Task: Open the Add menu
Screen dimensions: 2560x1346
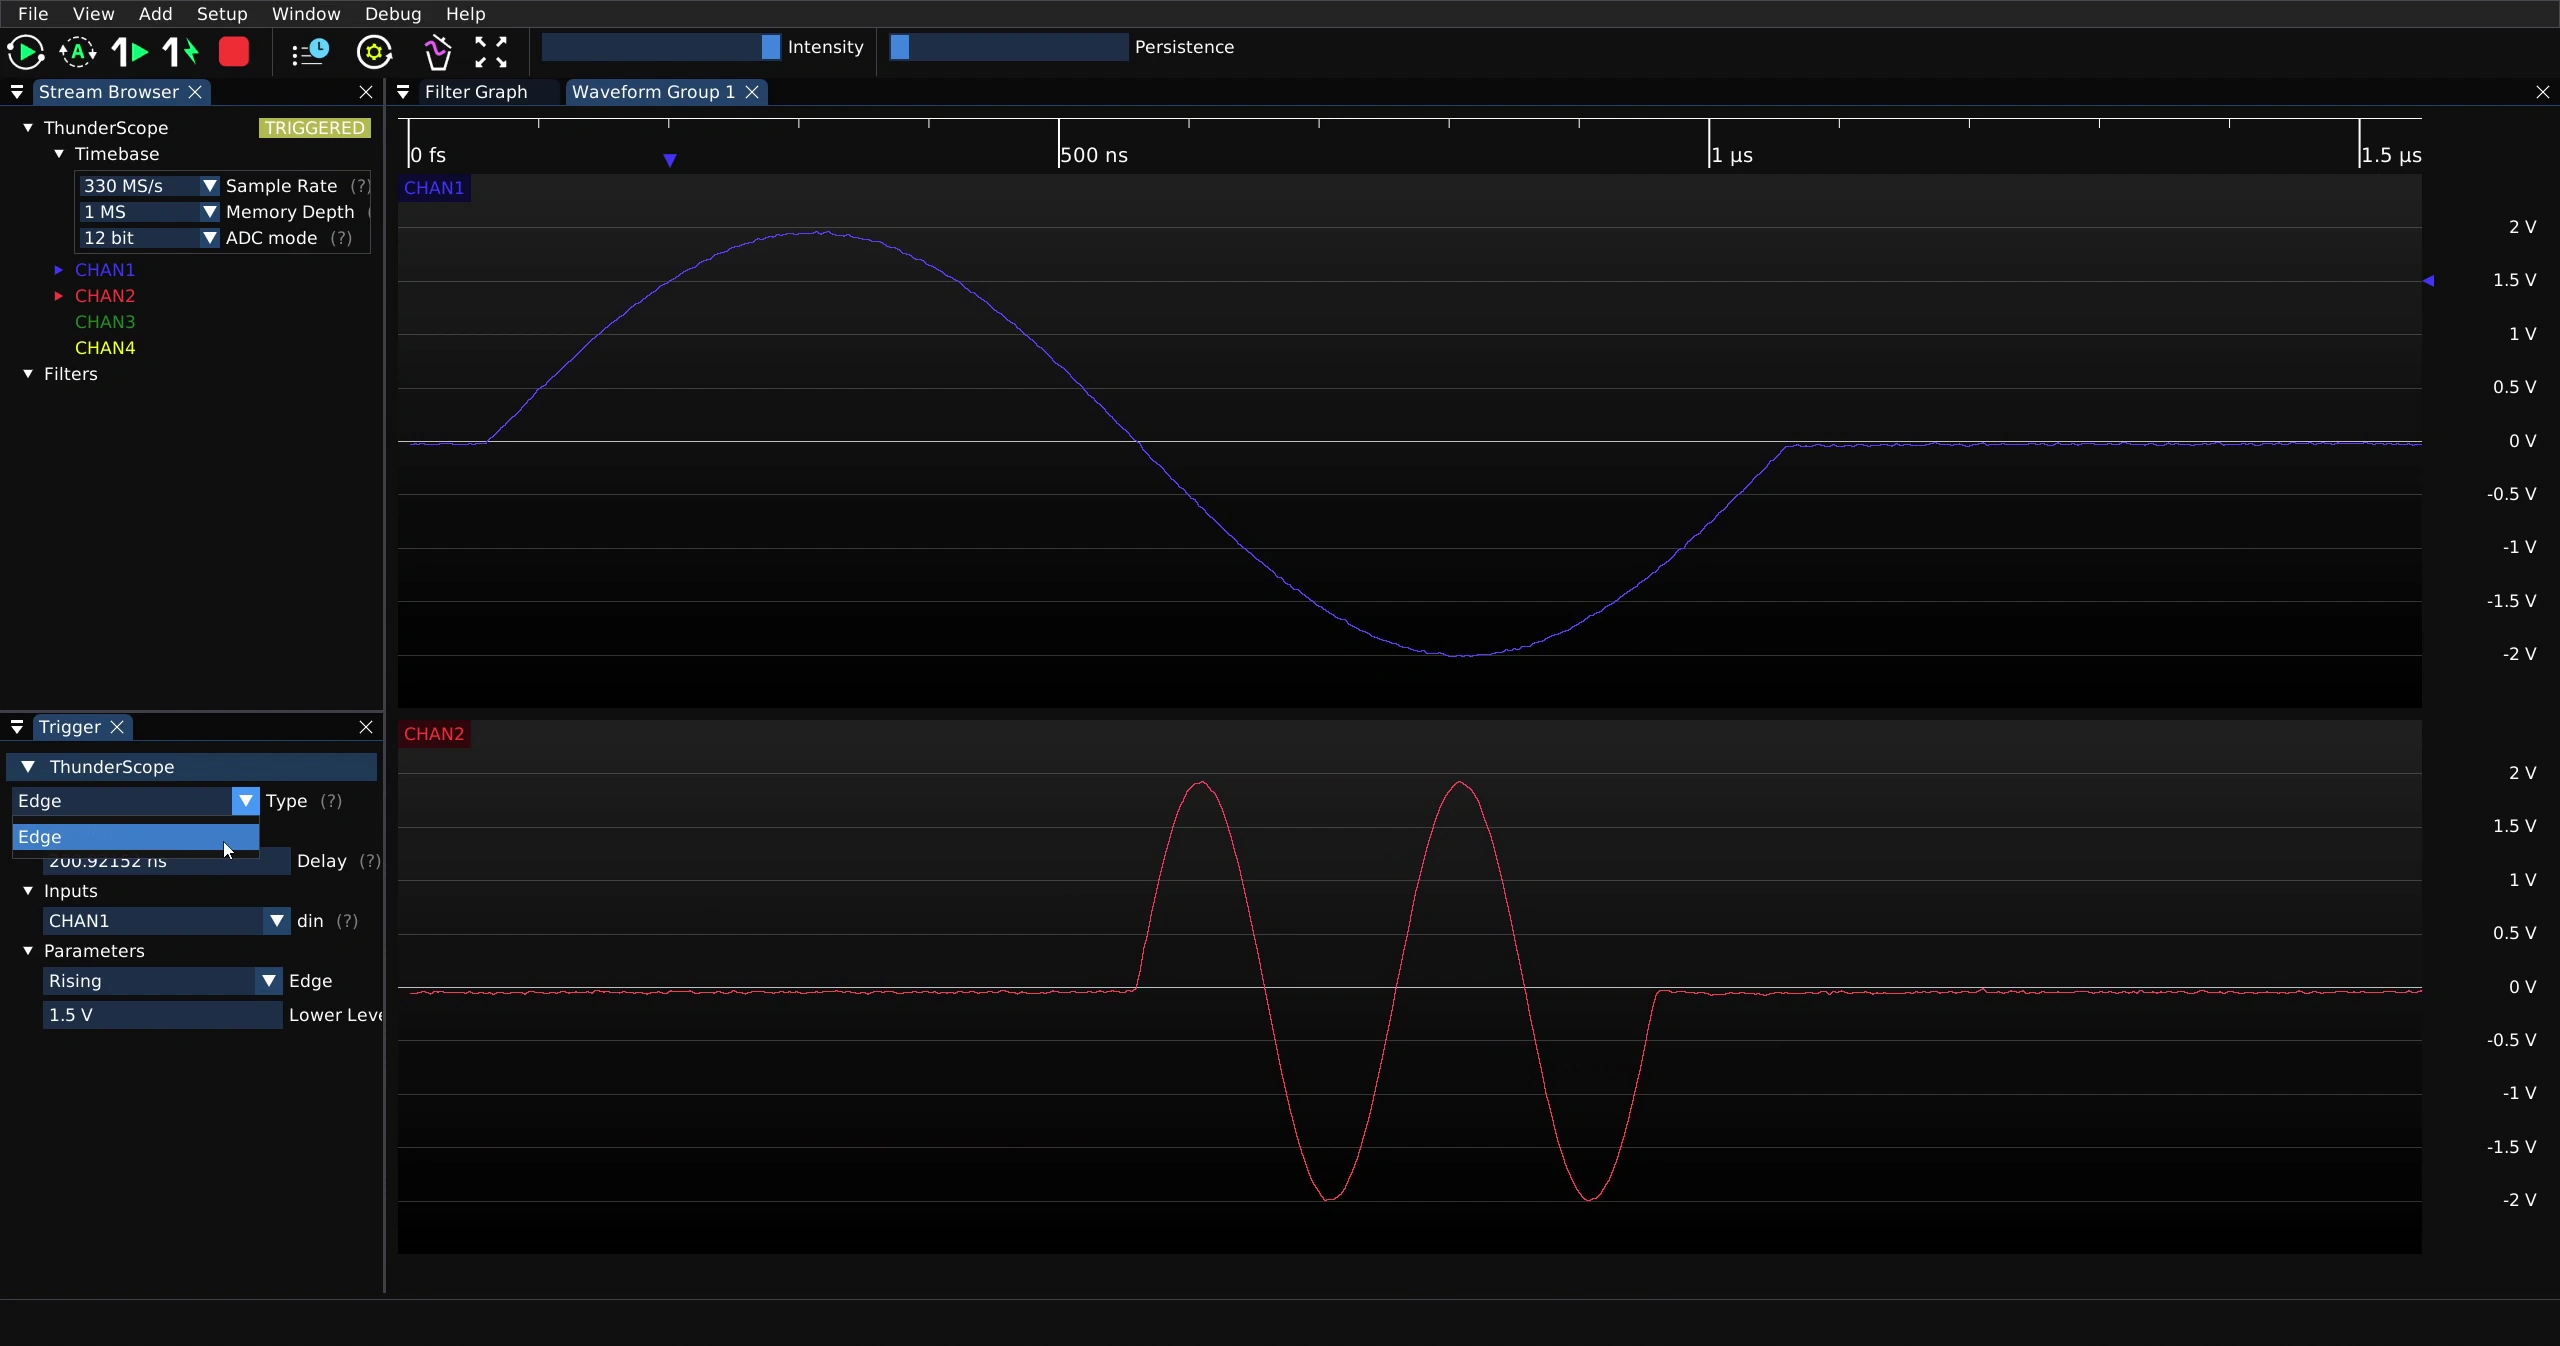Action: pos(155,14)
